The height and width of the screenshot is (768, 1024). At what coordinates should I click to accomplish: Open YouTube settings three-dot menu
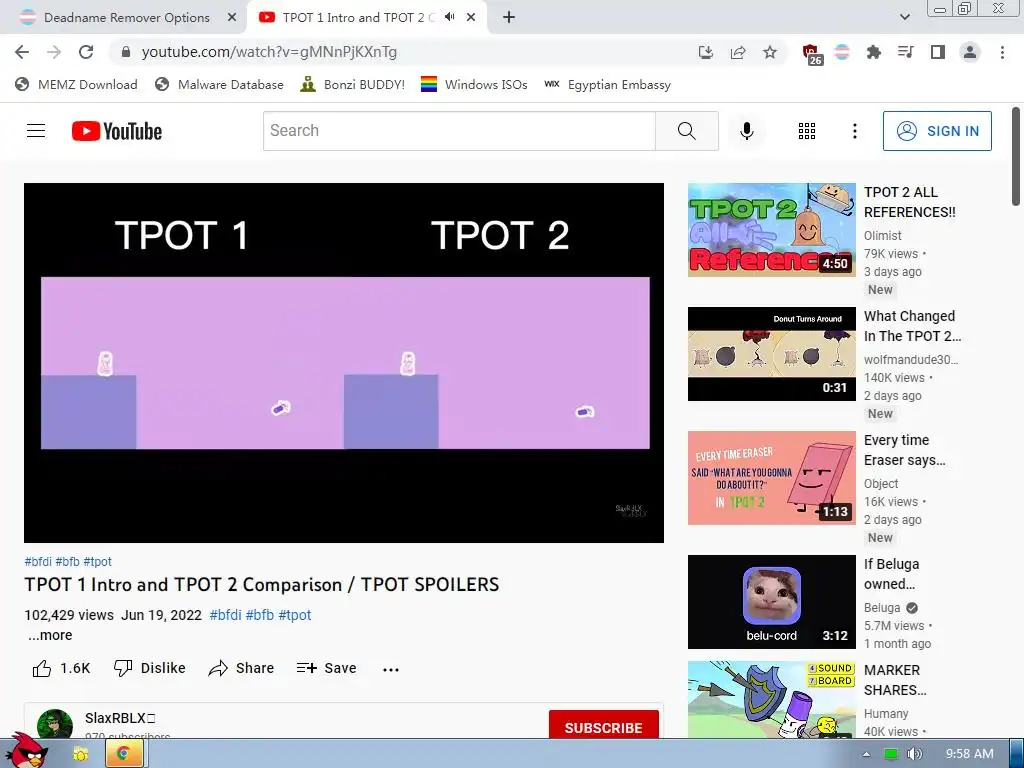pyautogui.click(x=854, y=131)
